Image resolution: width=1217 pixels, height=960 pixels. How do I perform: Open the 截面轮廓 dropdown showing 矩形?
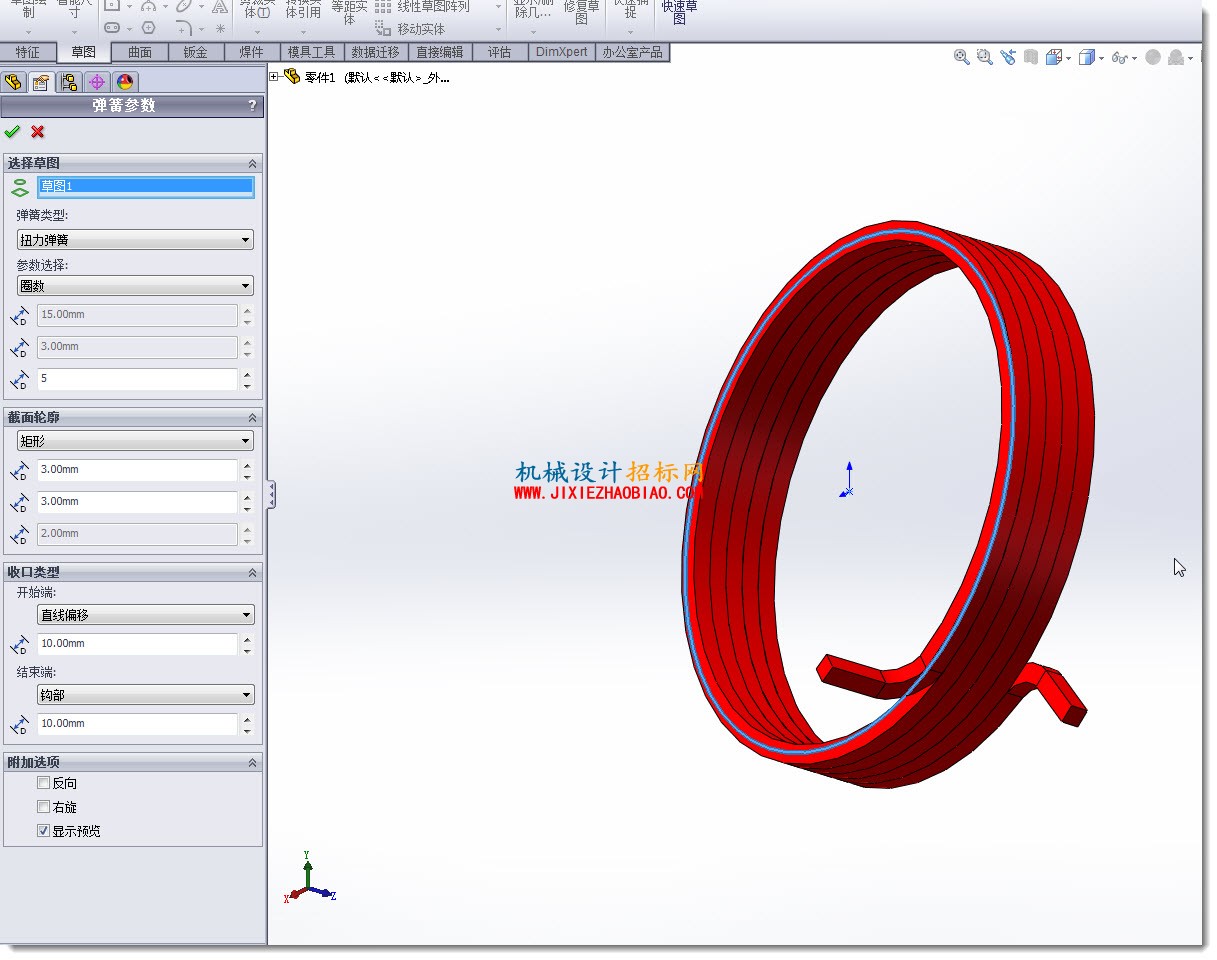(x=135, y=441)
